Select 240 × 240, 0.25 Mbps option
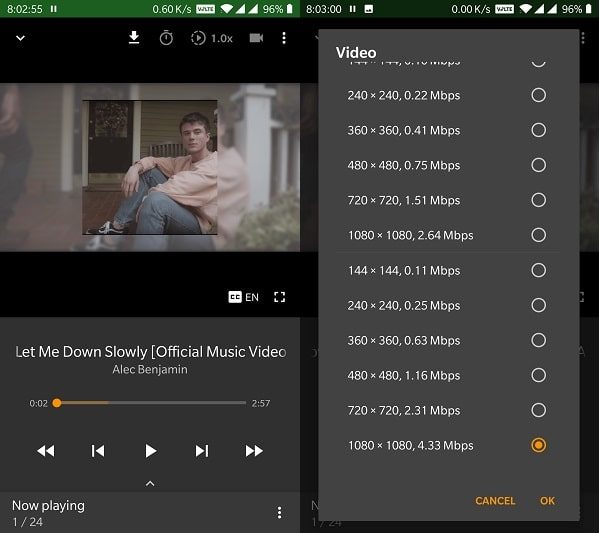The width and height of the screenshot is (600, 533). click(x=448, y=305)
